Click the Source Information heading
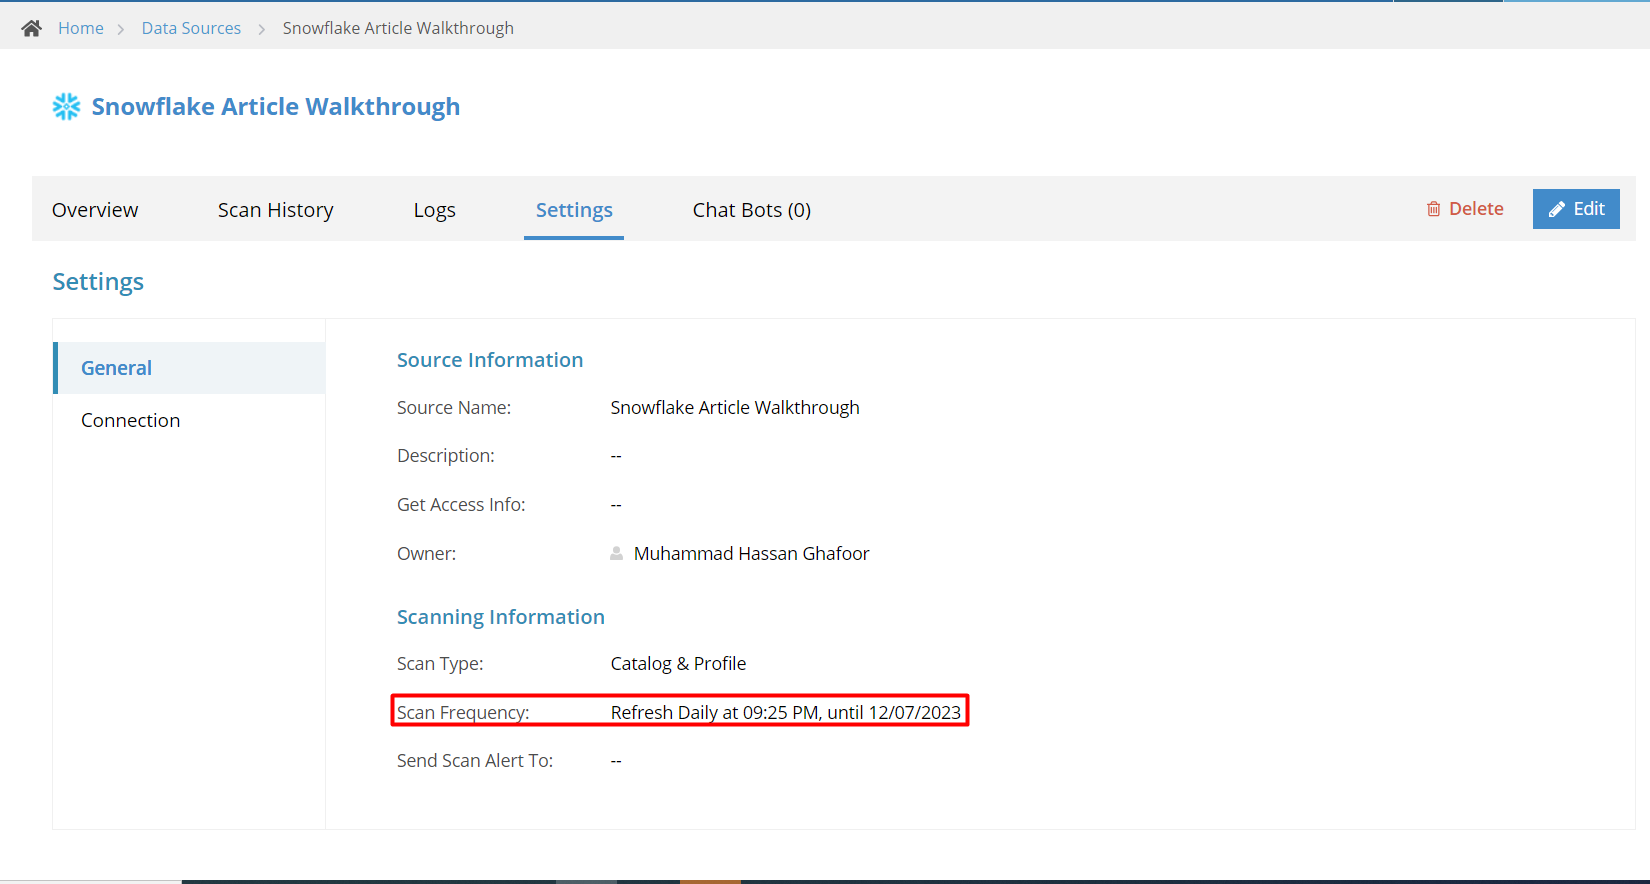This screenshot has width=1650, height=884. click(490, 360)
